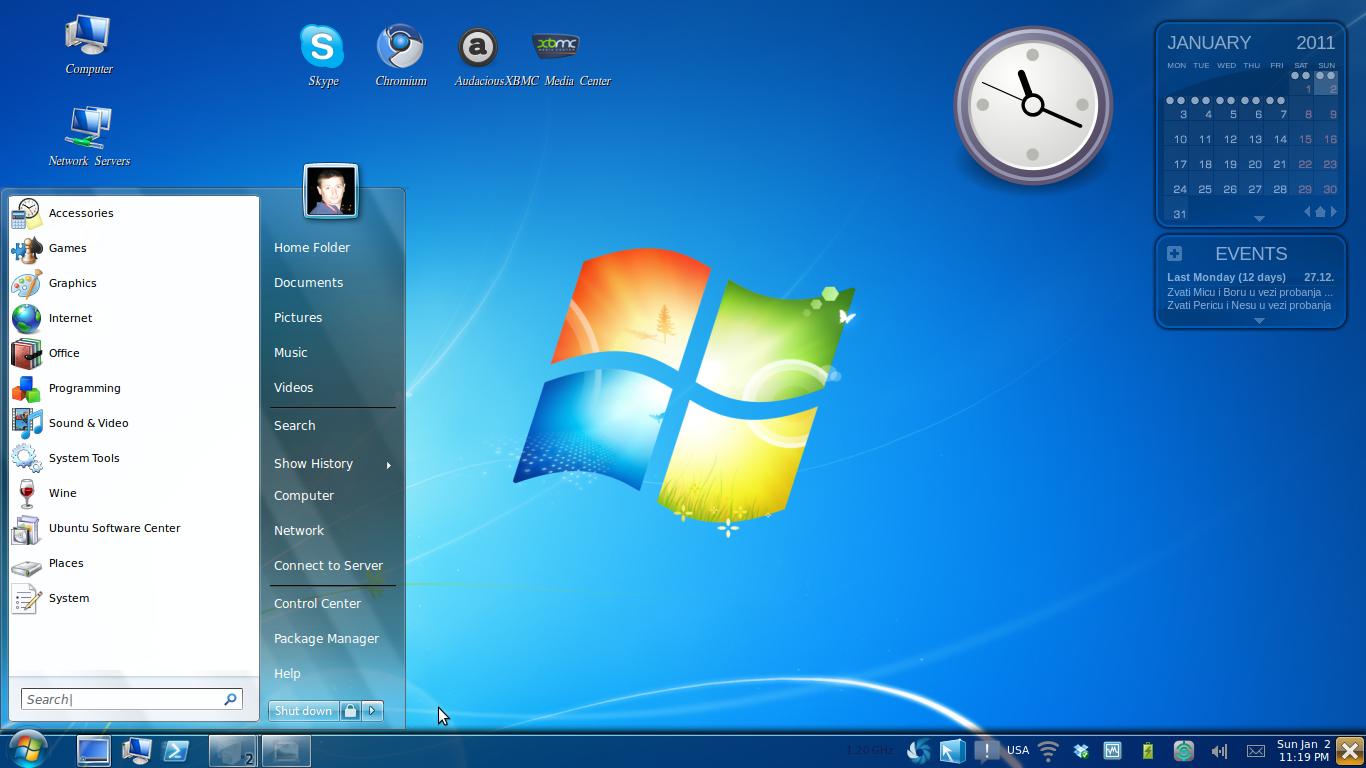Launch Ubuntu Software Center

[133, 528]
